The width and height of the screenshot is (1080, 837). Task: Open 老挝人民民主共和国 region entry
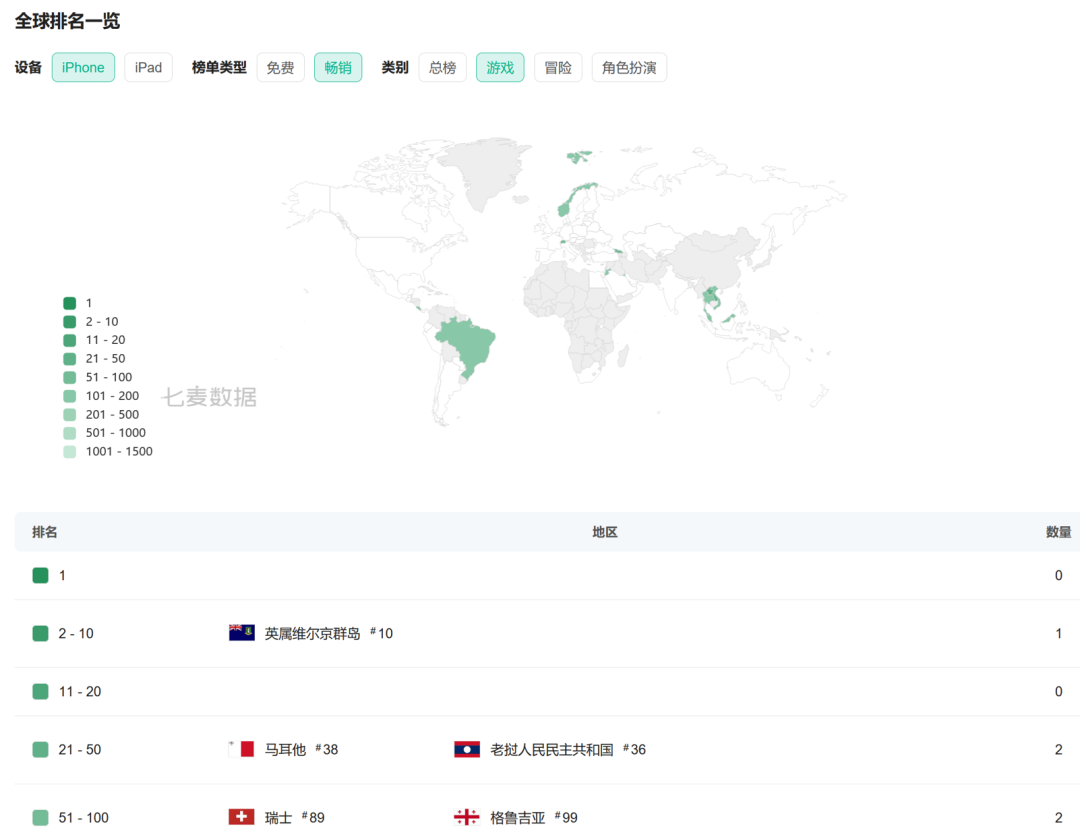coord(552,750)
